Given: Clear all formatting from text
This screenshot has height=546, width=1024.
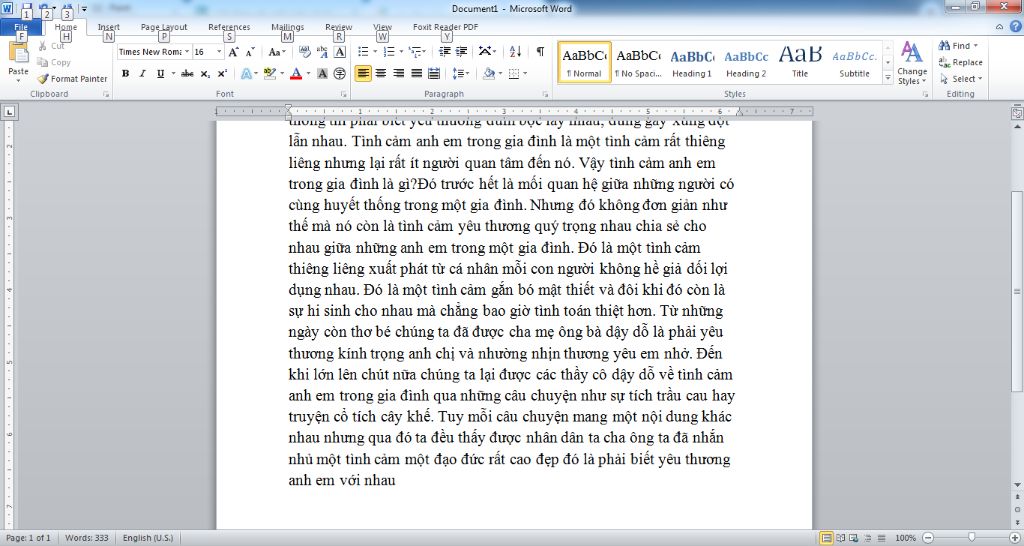Looking at the screenshot, I should point(304,52).
